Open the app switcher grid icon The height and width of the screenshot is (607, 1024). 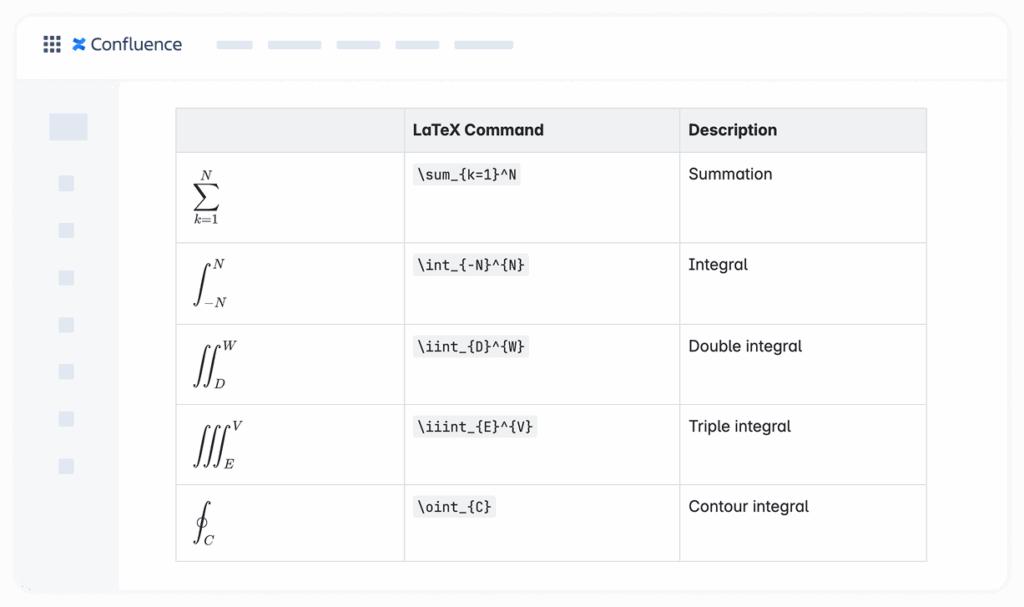click(x=52, y=43)
